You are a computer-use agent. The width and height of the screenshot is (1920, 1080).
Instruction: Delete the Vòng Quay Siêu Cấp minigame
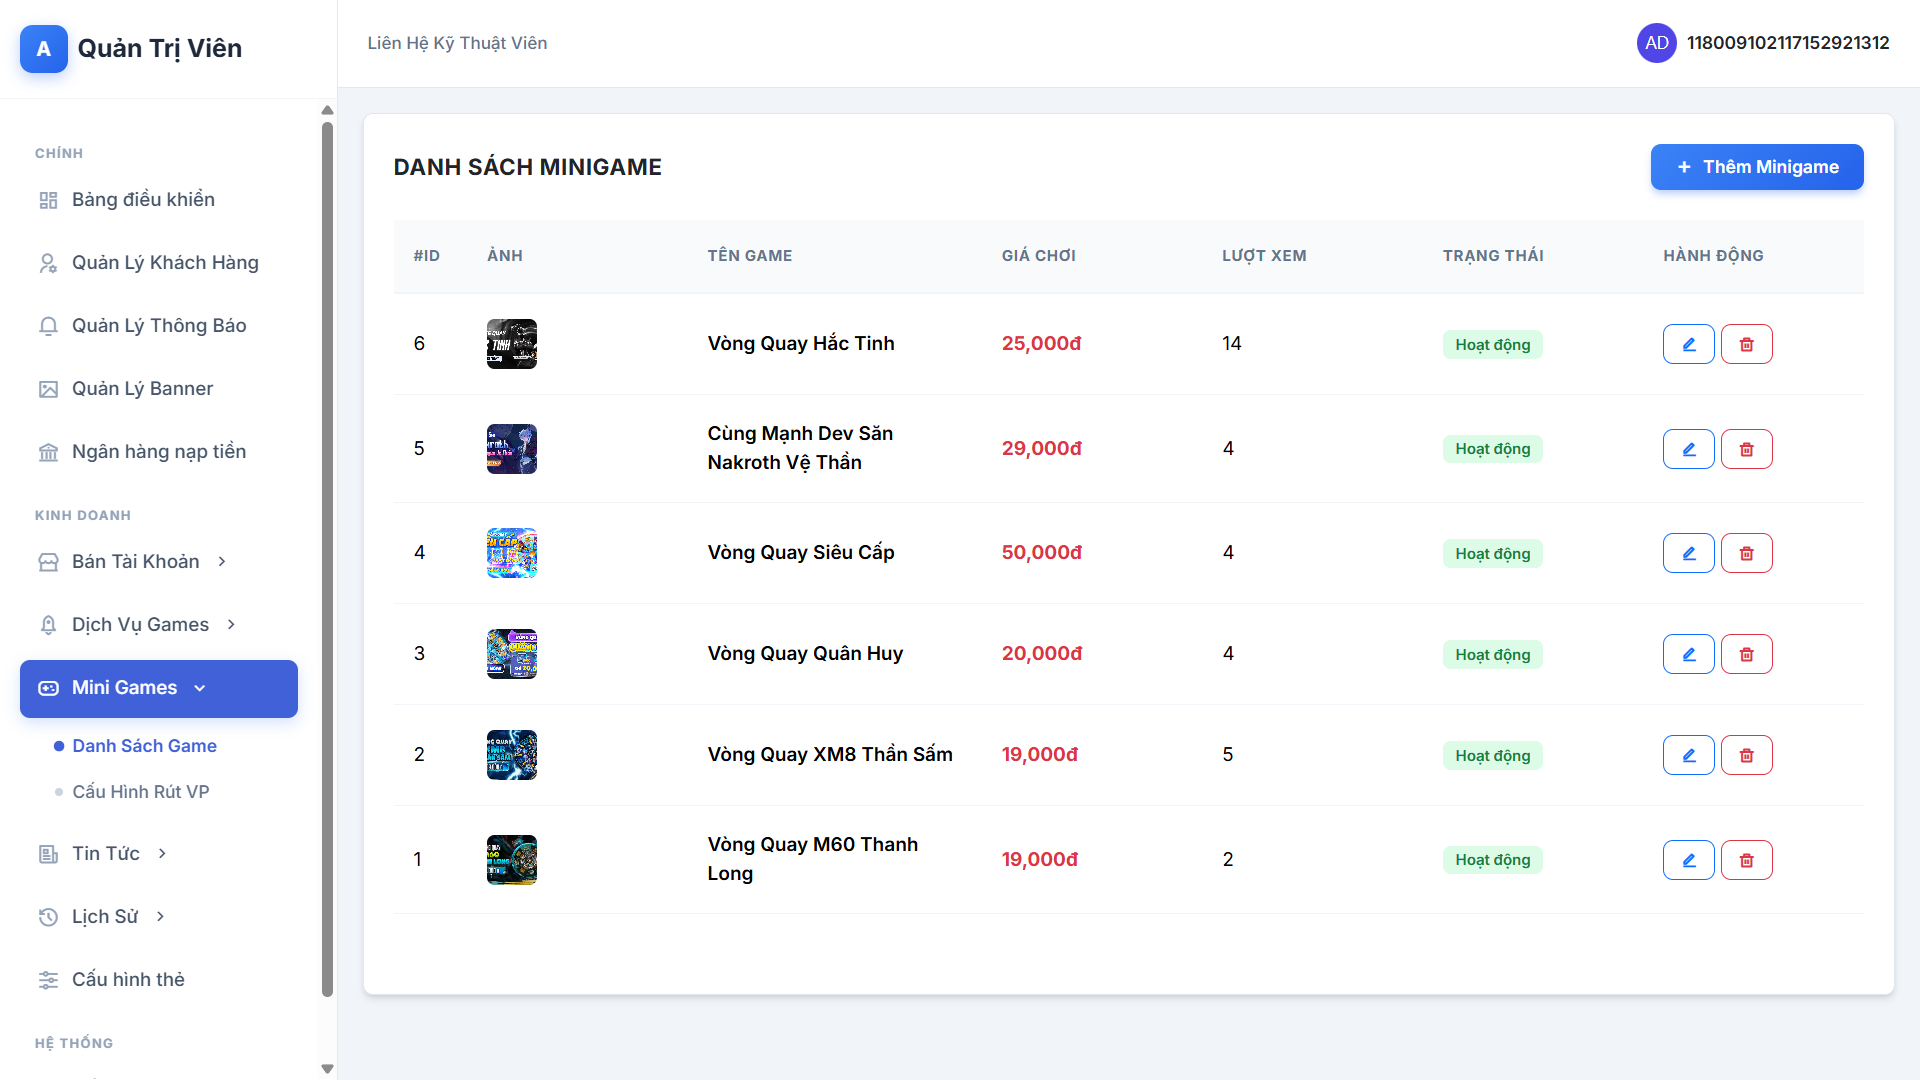click(x=1746, y=553)
